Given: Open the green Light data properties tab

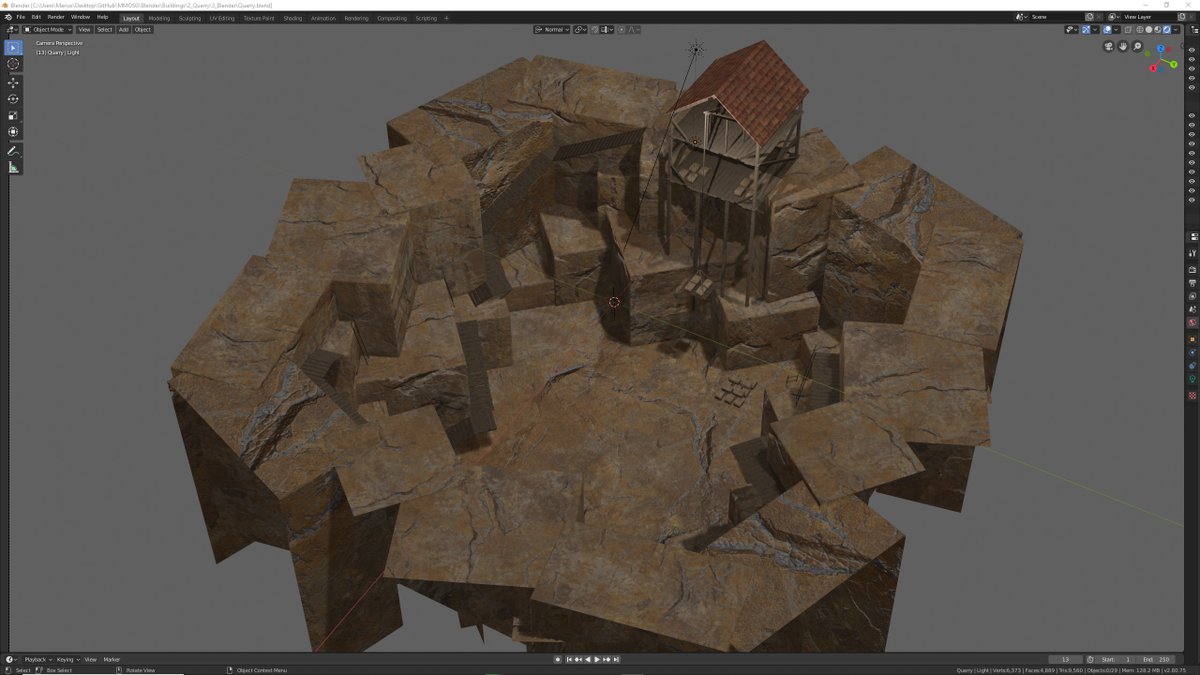Looking at the screenshot, I should pos(1193,380).
